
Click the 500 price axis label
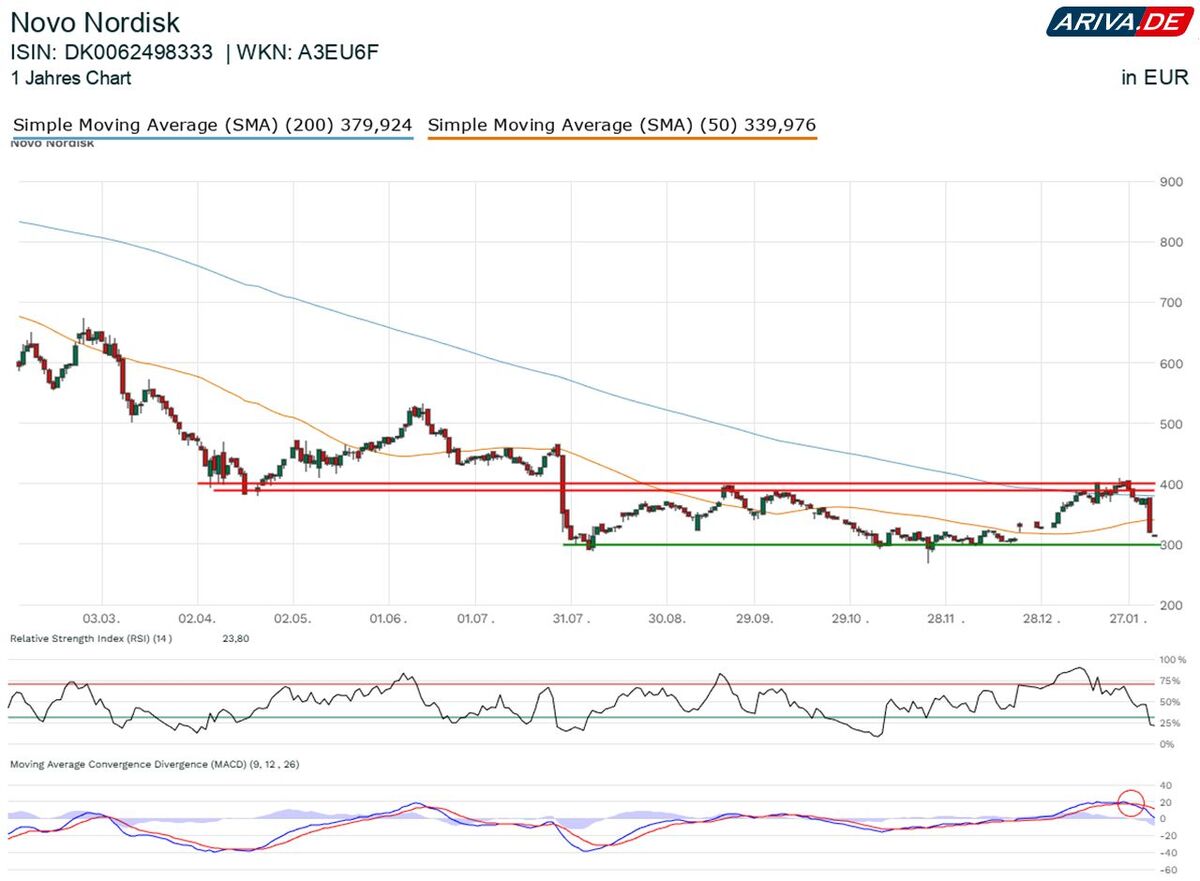click(x=1171, y=423)
